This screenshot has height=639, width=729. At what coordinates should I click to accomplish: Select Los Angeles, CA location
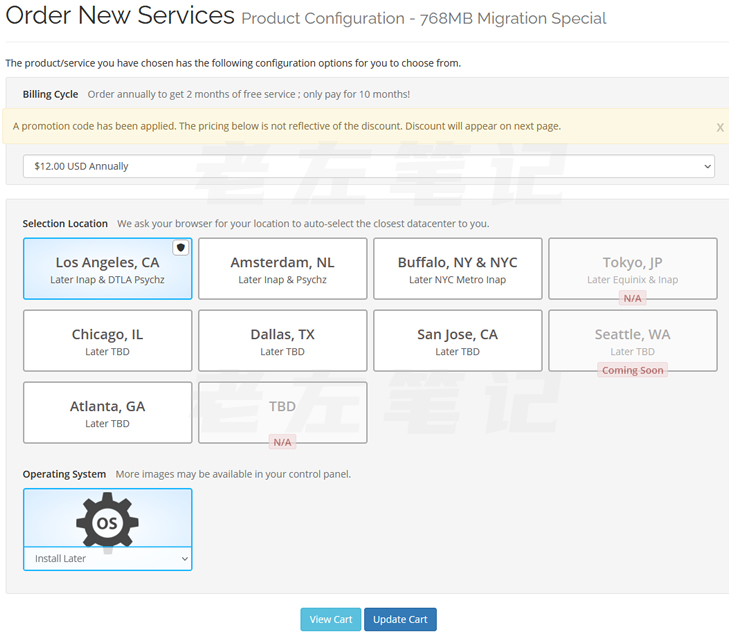click(107, 269)
